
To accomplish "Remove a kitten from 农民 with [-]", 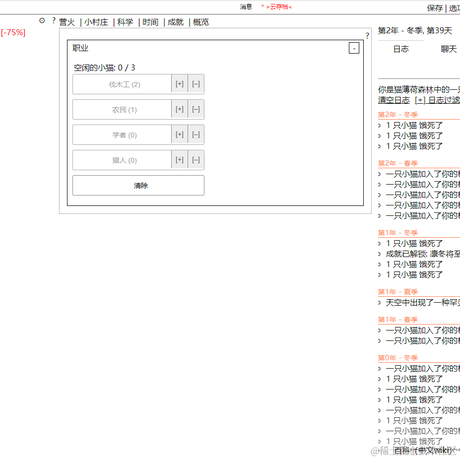I will click(196, 110).
